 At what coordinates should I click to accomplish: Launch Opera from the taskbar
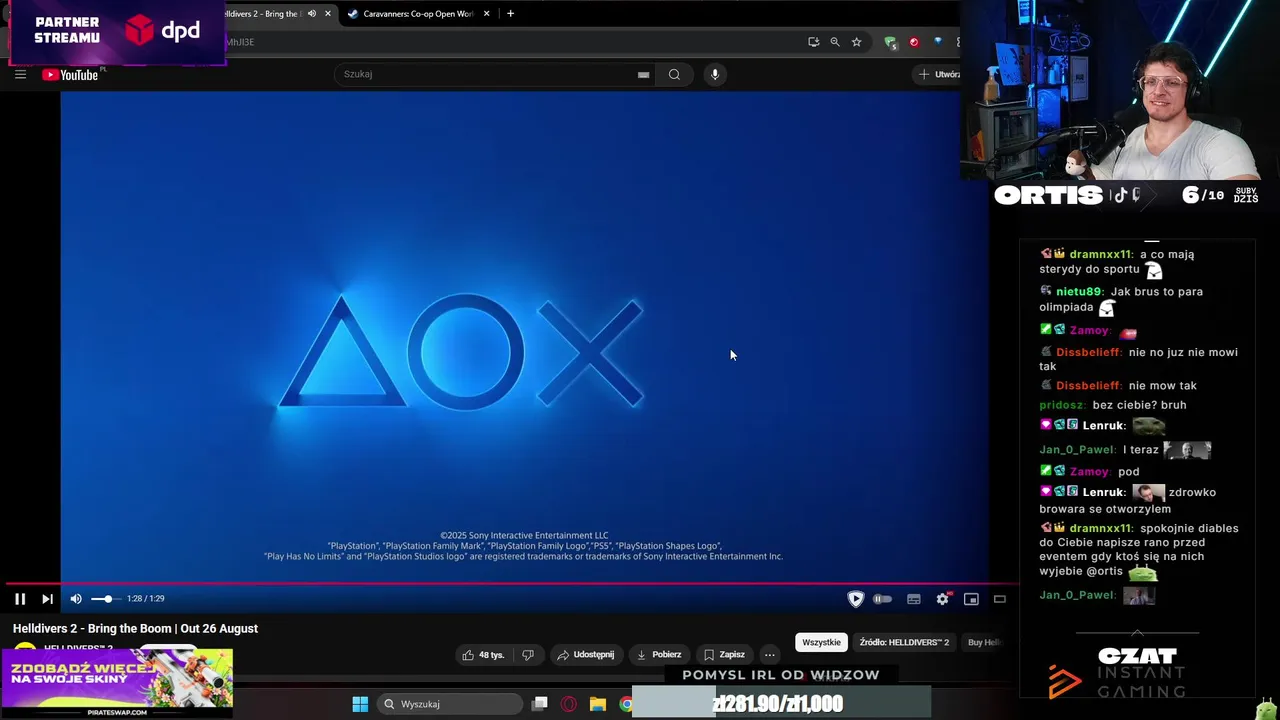[569, 704]
